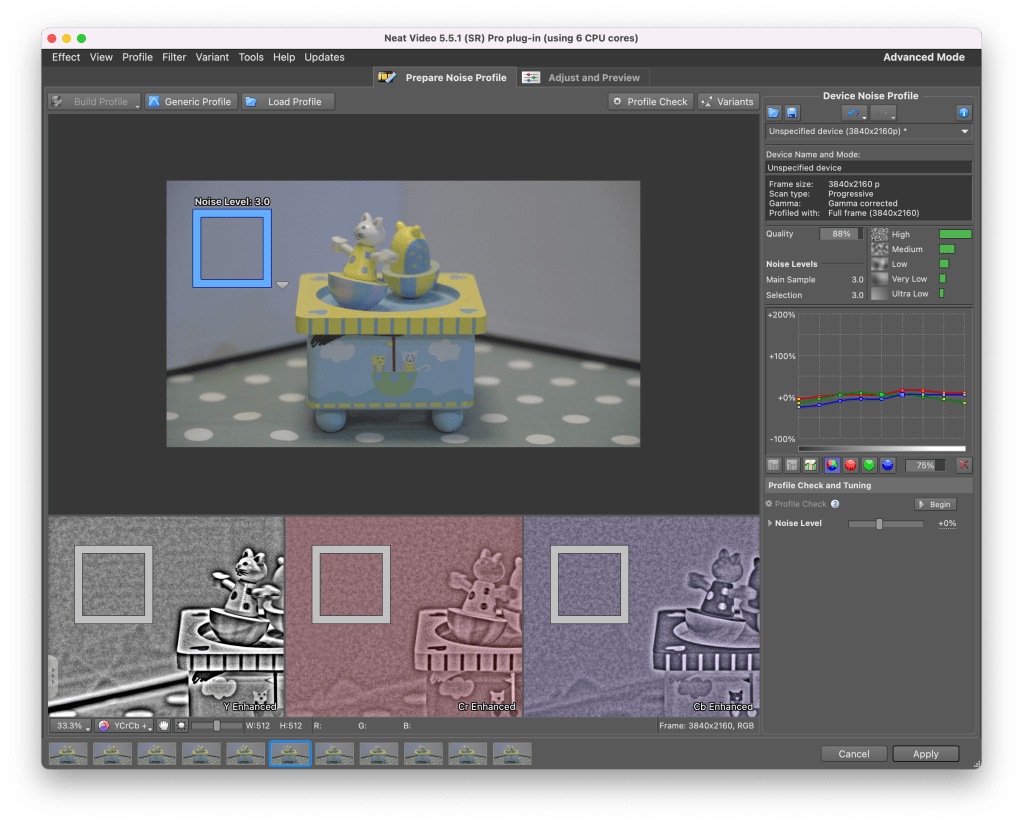Viewport: 1023px width, 824px height.
Task: Select the pan hand tool
Action: click(x=163, y=725)
